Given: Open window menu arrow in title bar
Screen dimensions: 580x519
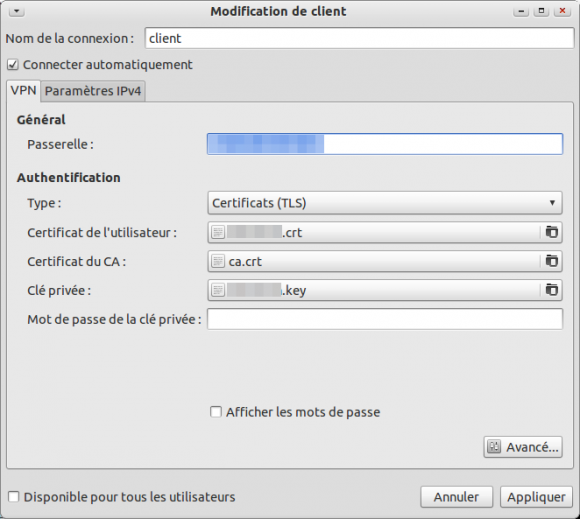Looking at the screenshot, I should click(17, 11).
